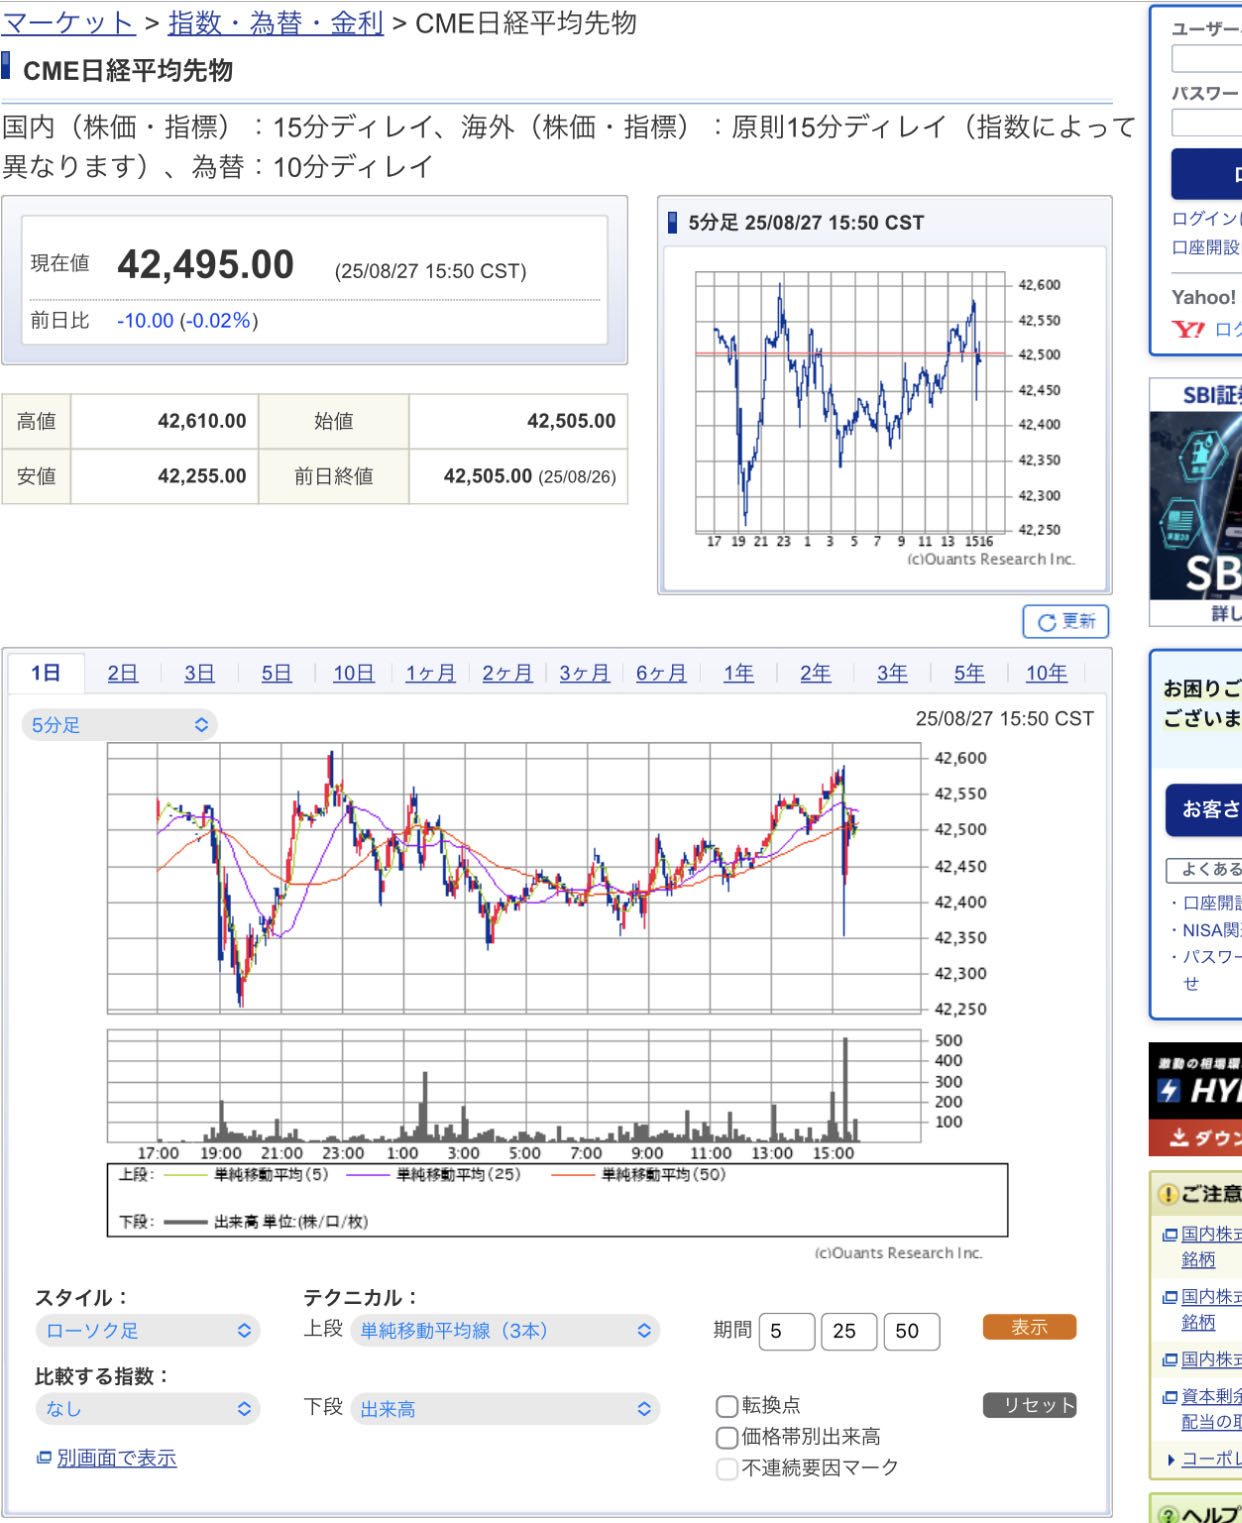Click the third 期間 field showing 50
Viewport: 1242px width, 1523px height.
(911, 1331)
